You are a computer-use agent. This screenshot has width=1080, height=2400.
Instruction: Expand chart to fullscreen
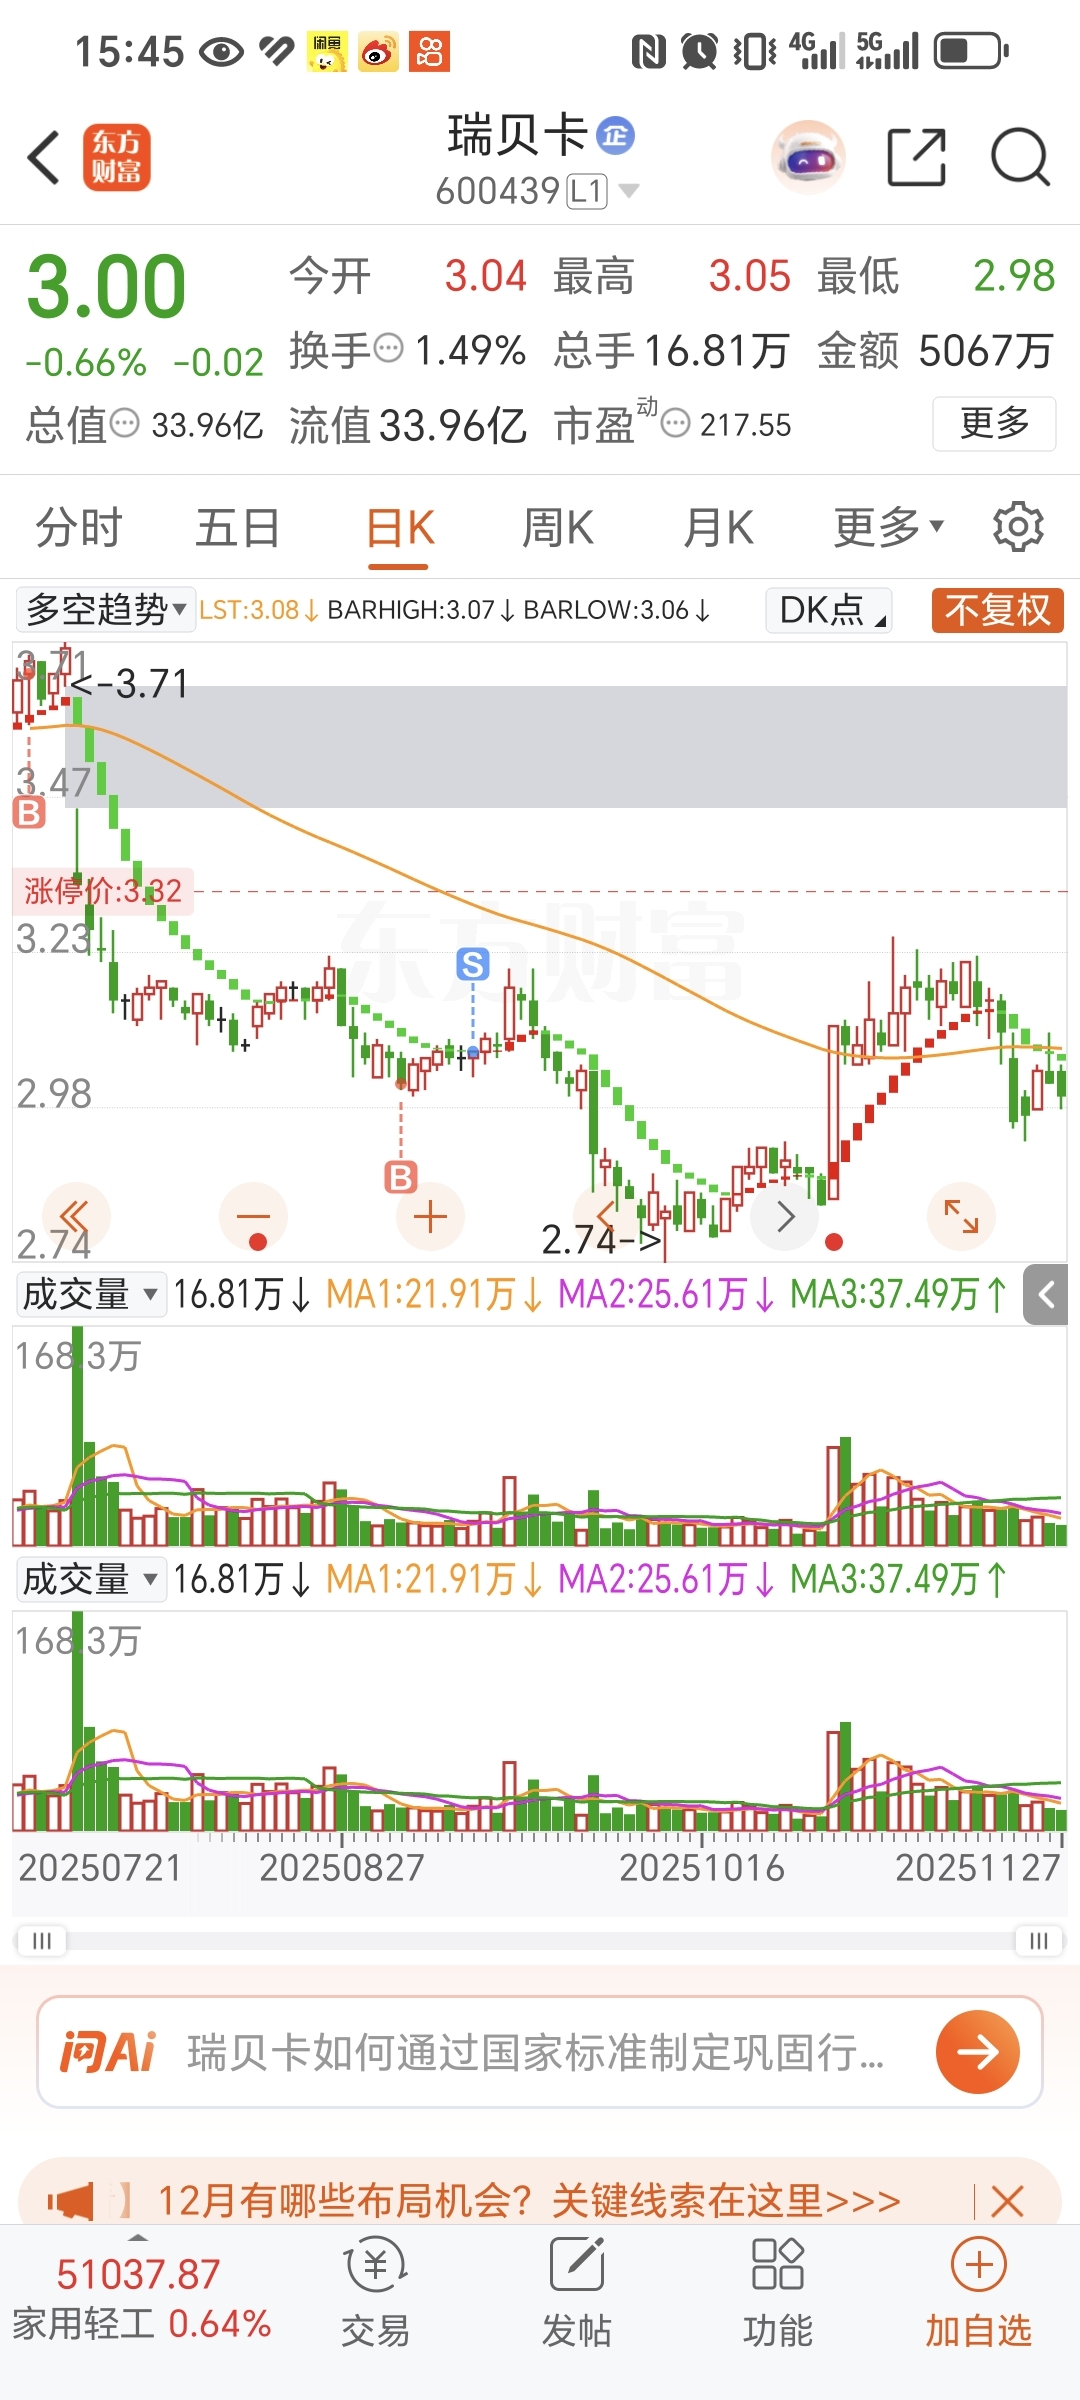[x=962, y=1216]
